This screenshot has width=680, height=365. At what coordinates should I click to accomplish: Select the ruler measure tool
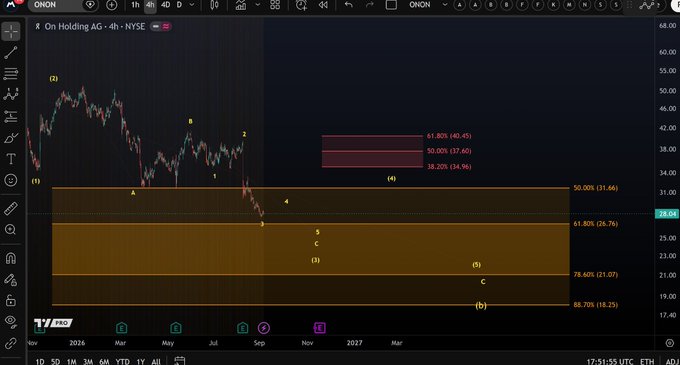(11, 209)
